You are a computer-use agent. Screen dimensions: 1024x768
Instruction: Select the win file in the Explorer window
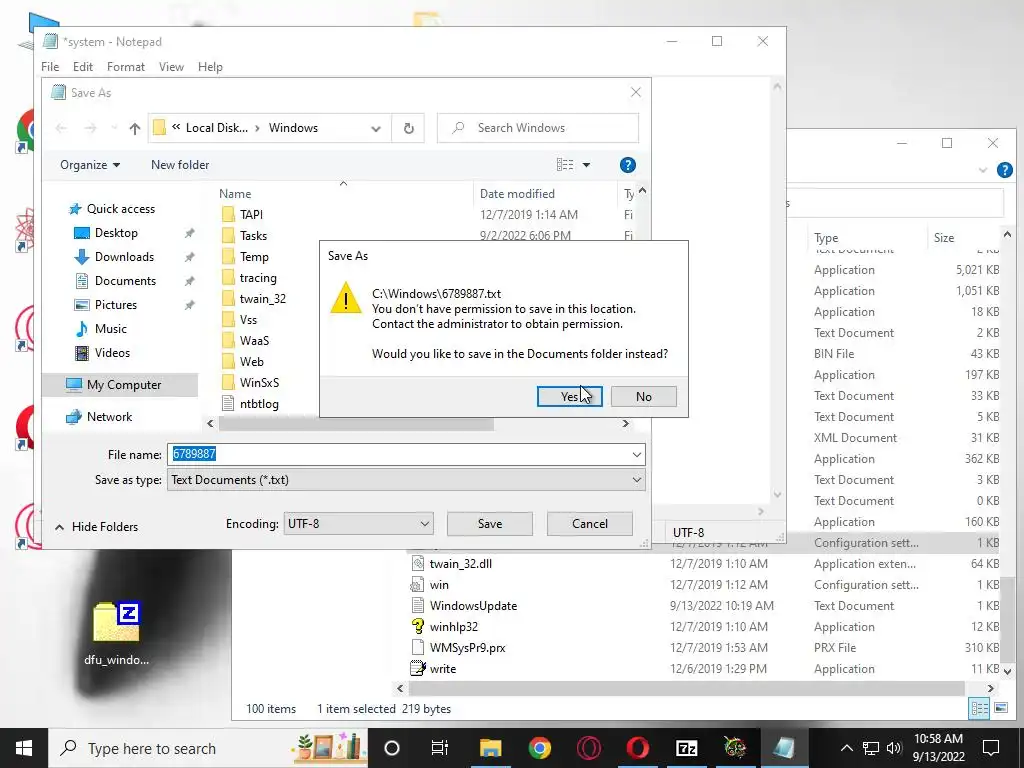click(439, 584)
